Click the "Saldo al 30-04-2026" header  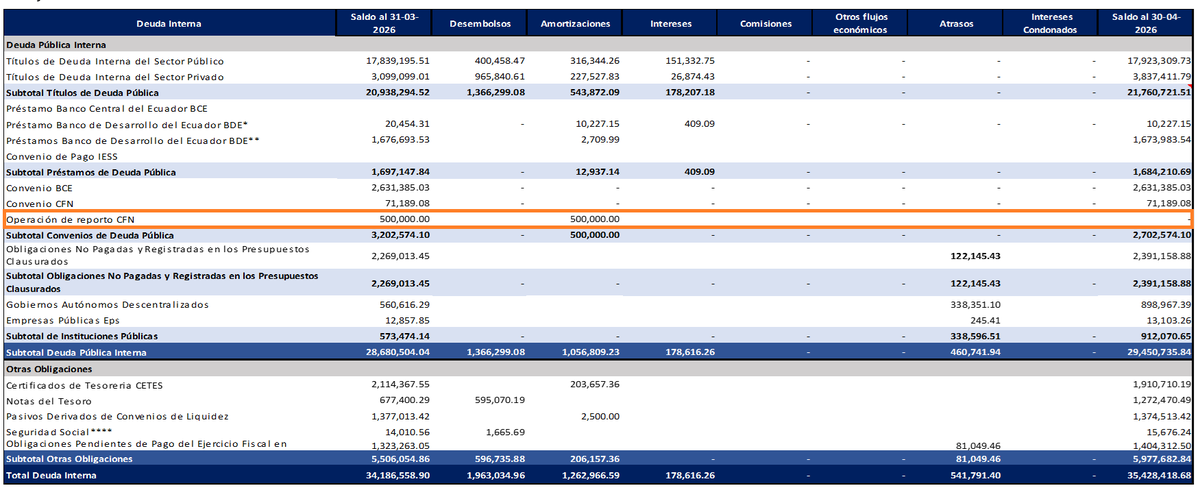click(1147, 23)
